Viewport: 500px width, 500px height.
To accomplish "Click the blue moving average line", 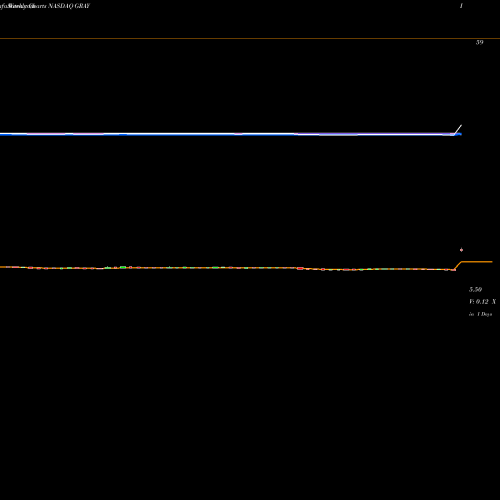I will (x=230, y=135).
